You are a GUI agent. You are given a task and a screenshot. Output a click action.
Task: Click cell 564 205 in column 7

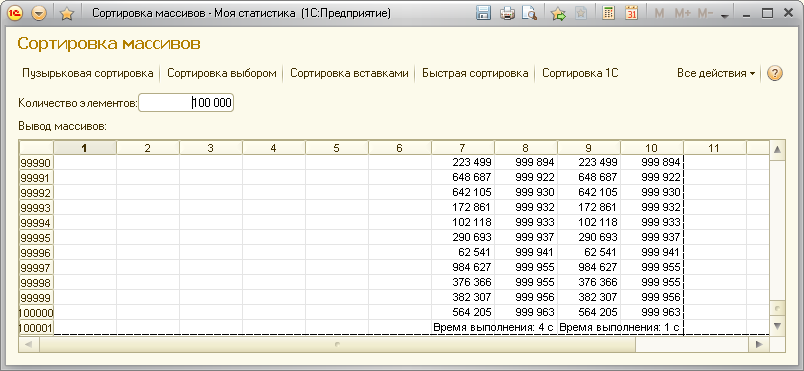(463, 313)
